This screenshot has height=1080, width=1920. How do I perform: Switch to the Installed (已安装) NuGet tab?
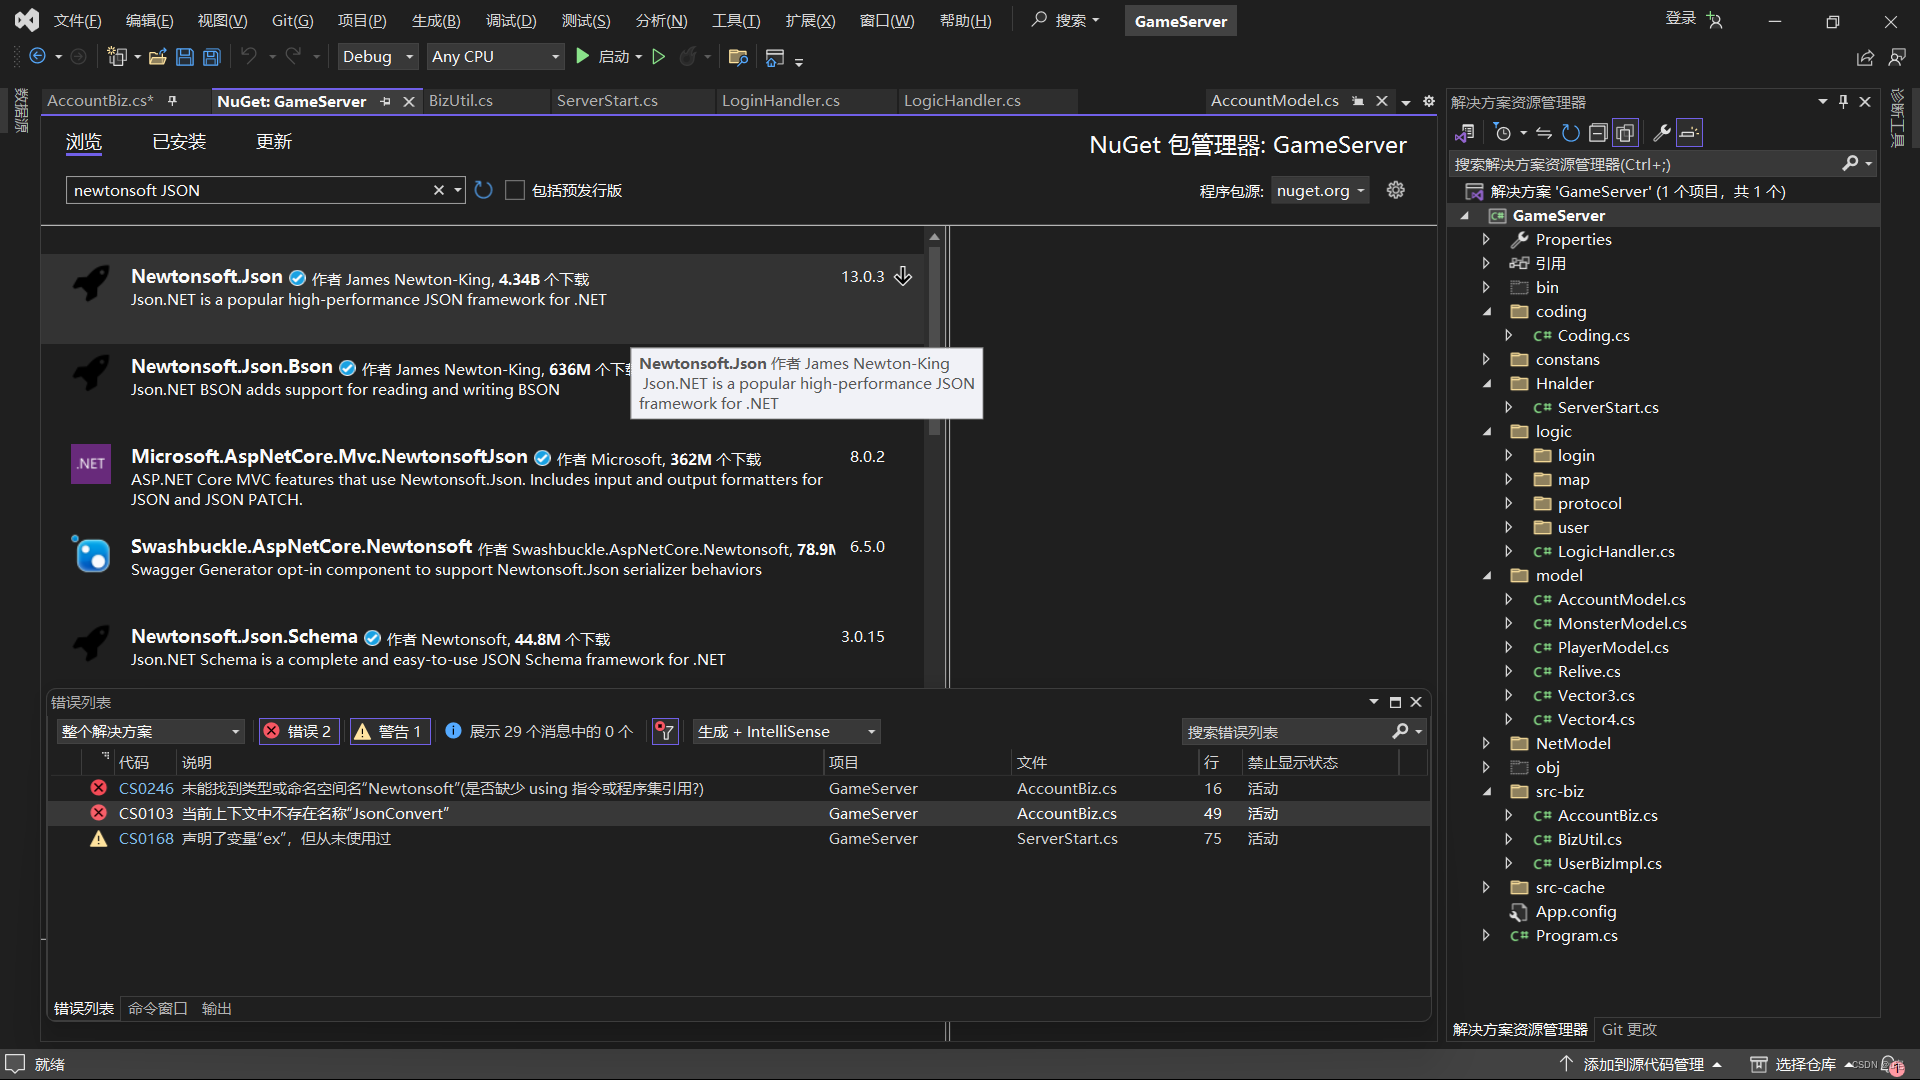pyautogui.click(x=179, y=142)
